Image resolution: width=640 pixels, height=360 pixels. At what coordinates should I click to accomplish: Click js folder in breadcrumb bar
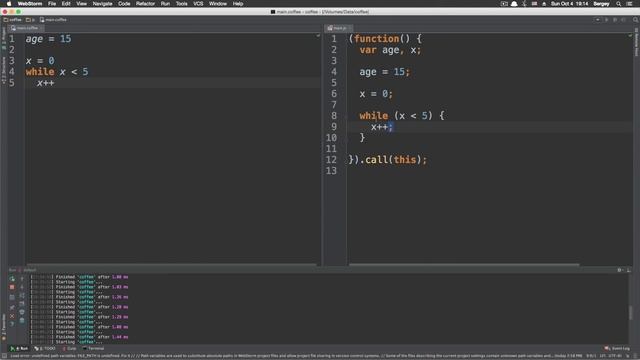tap(31, 20)
